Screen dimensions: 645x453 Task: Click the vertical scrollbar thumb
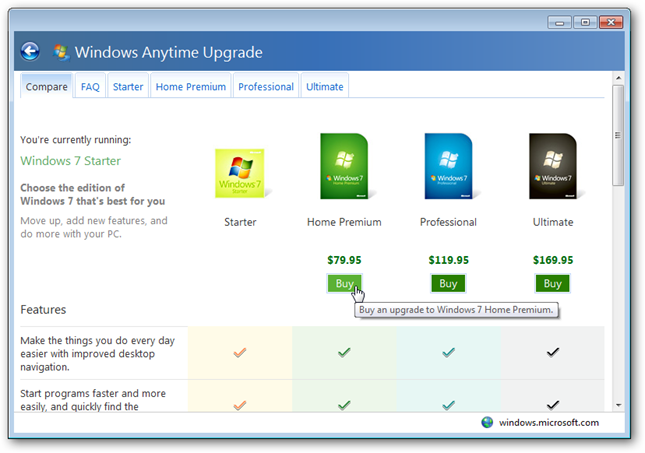coord(618,135)
